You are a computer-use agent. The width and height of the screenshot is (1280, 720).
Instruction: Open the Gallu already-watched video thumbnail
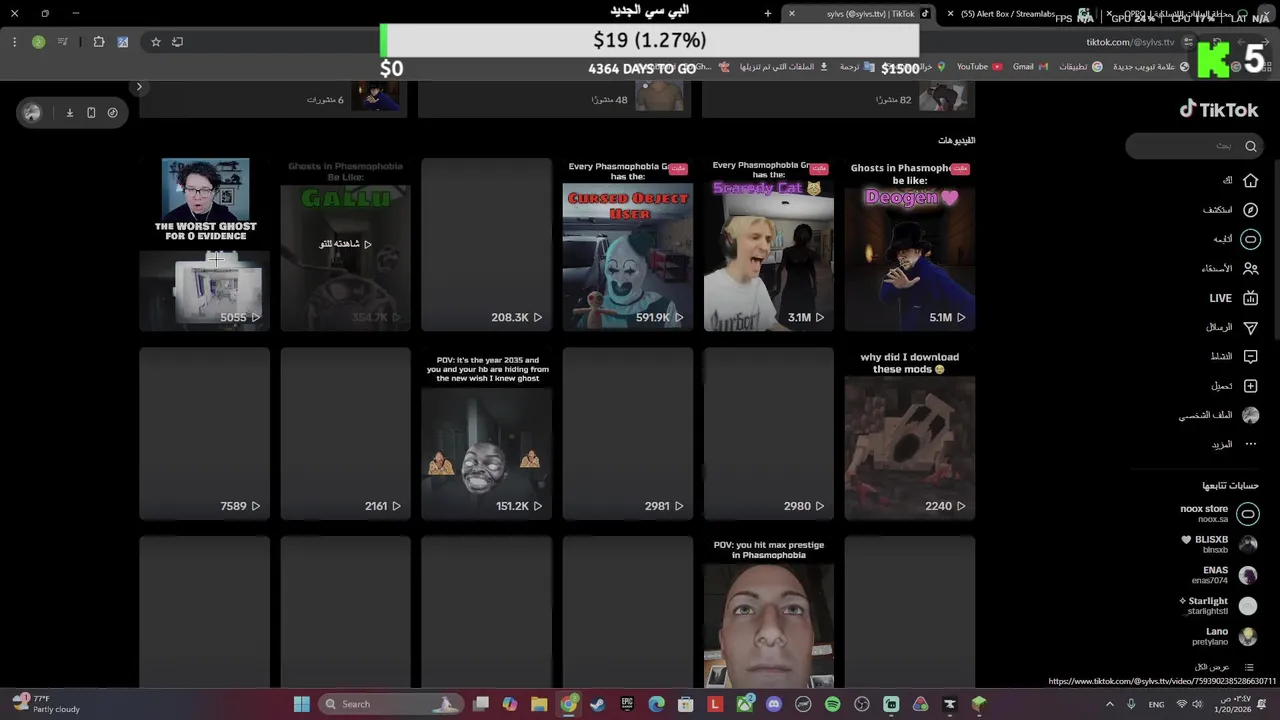[x=345, y=244]
